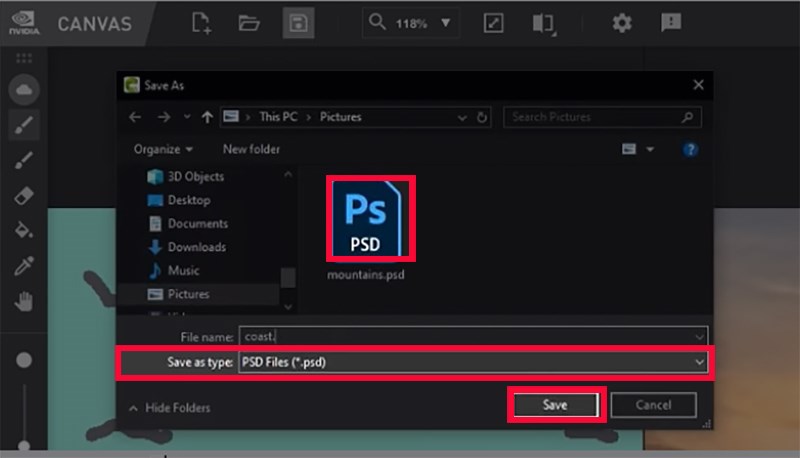Click the Cancel button

653,405
